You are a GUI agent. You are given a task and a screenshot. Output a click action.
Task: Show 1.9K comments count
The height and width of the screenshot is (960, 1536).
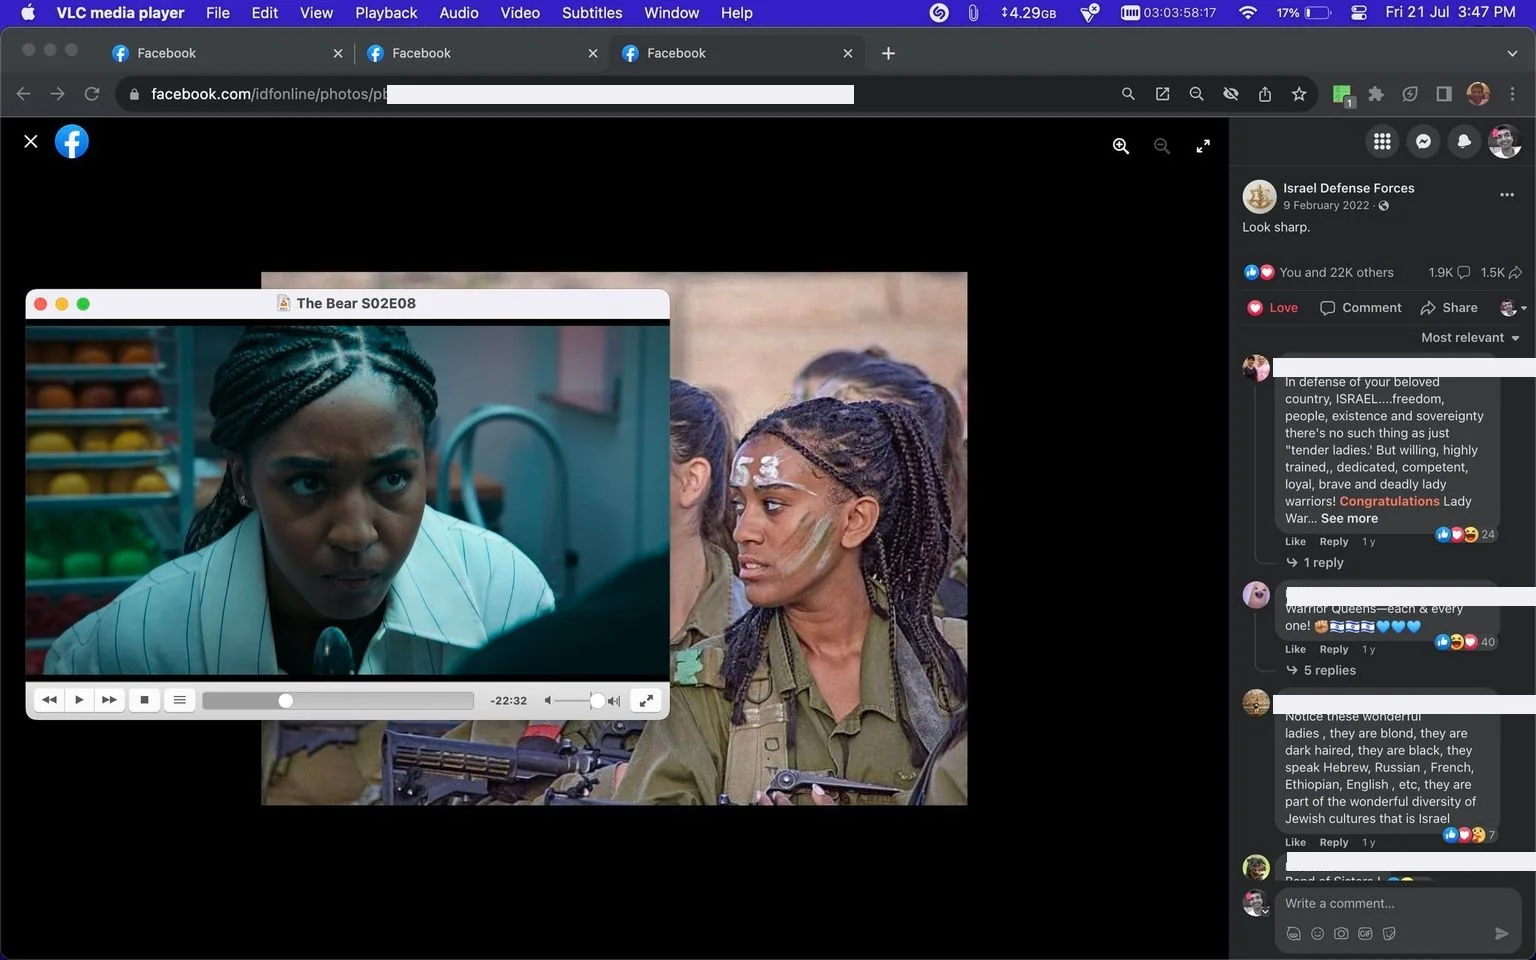point(1449,272)
